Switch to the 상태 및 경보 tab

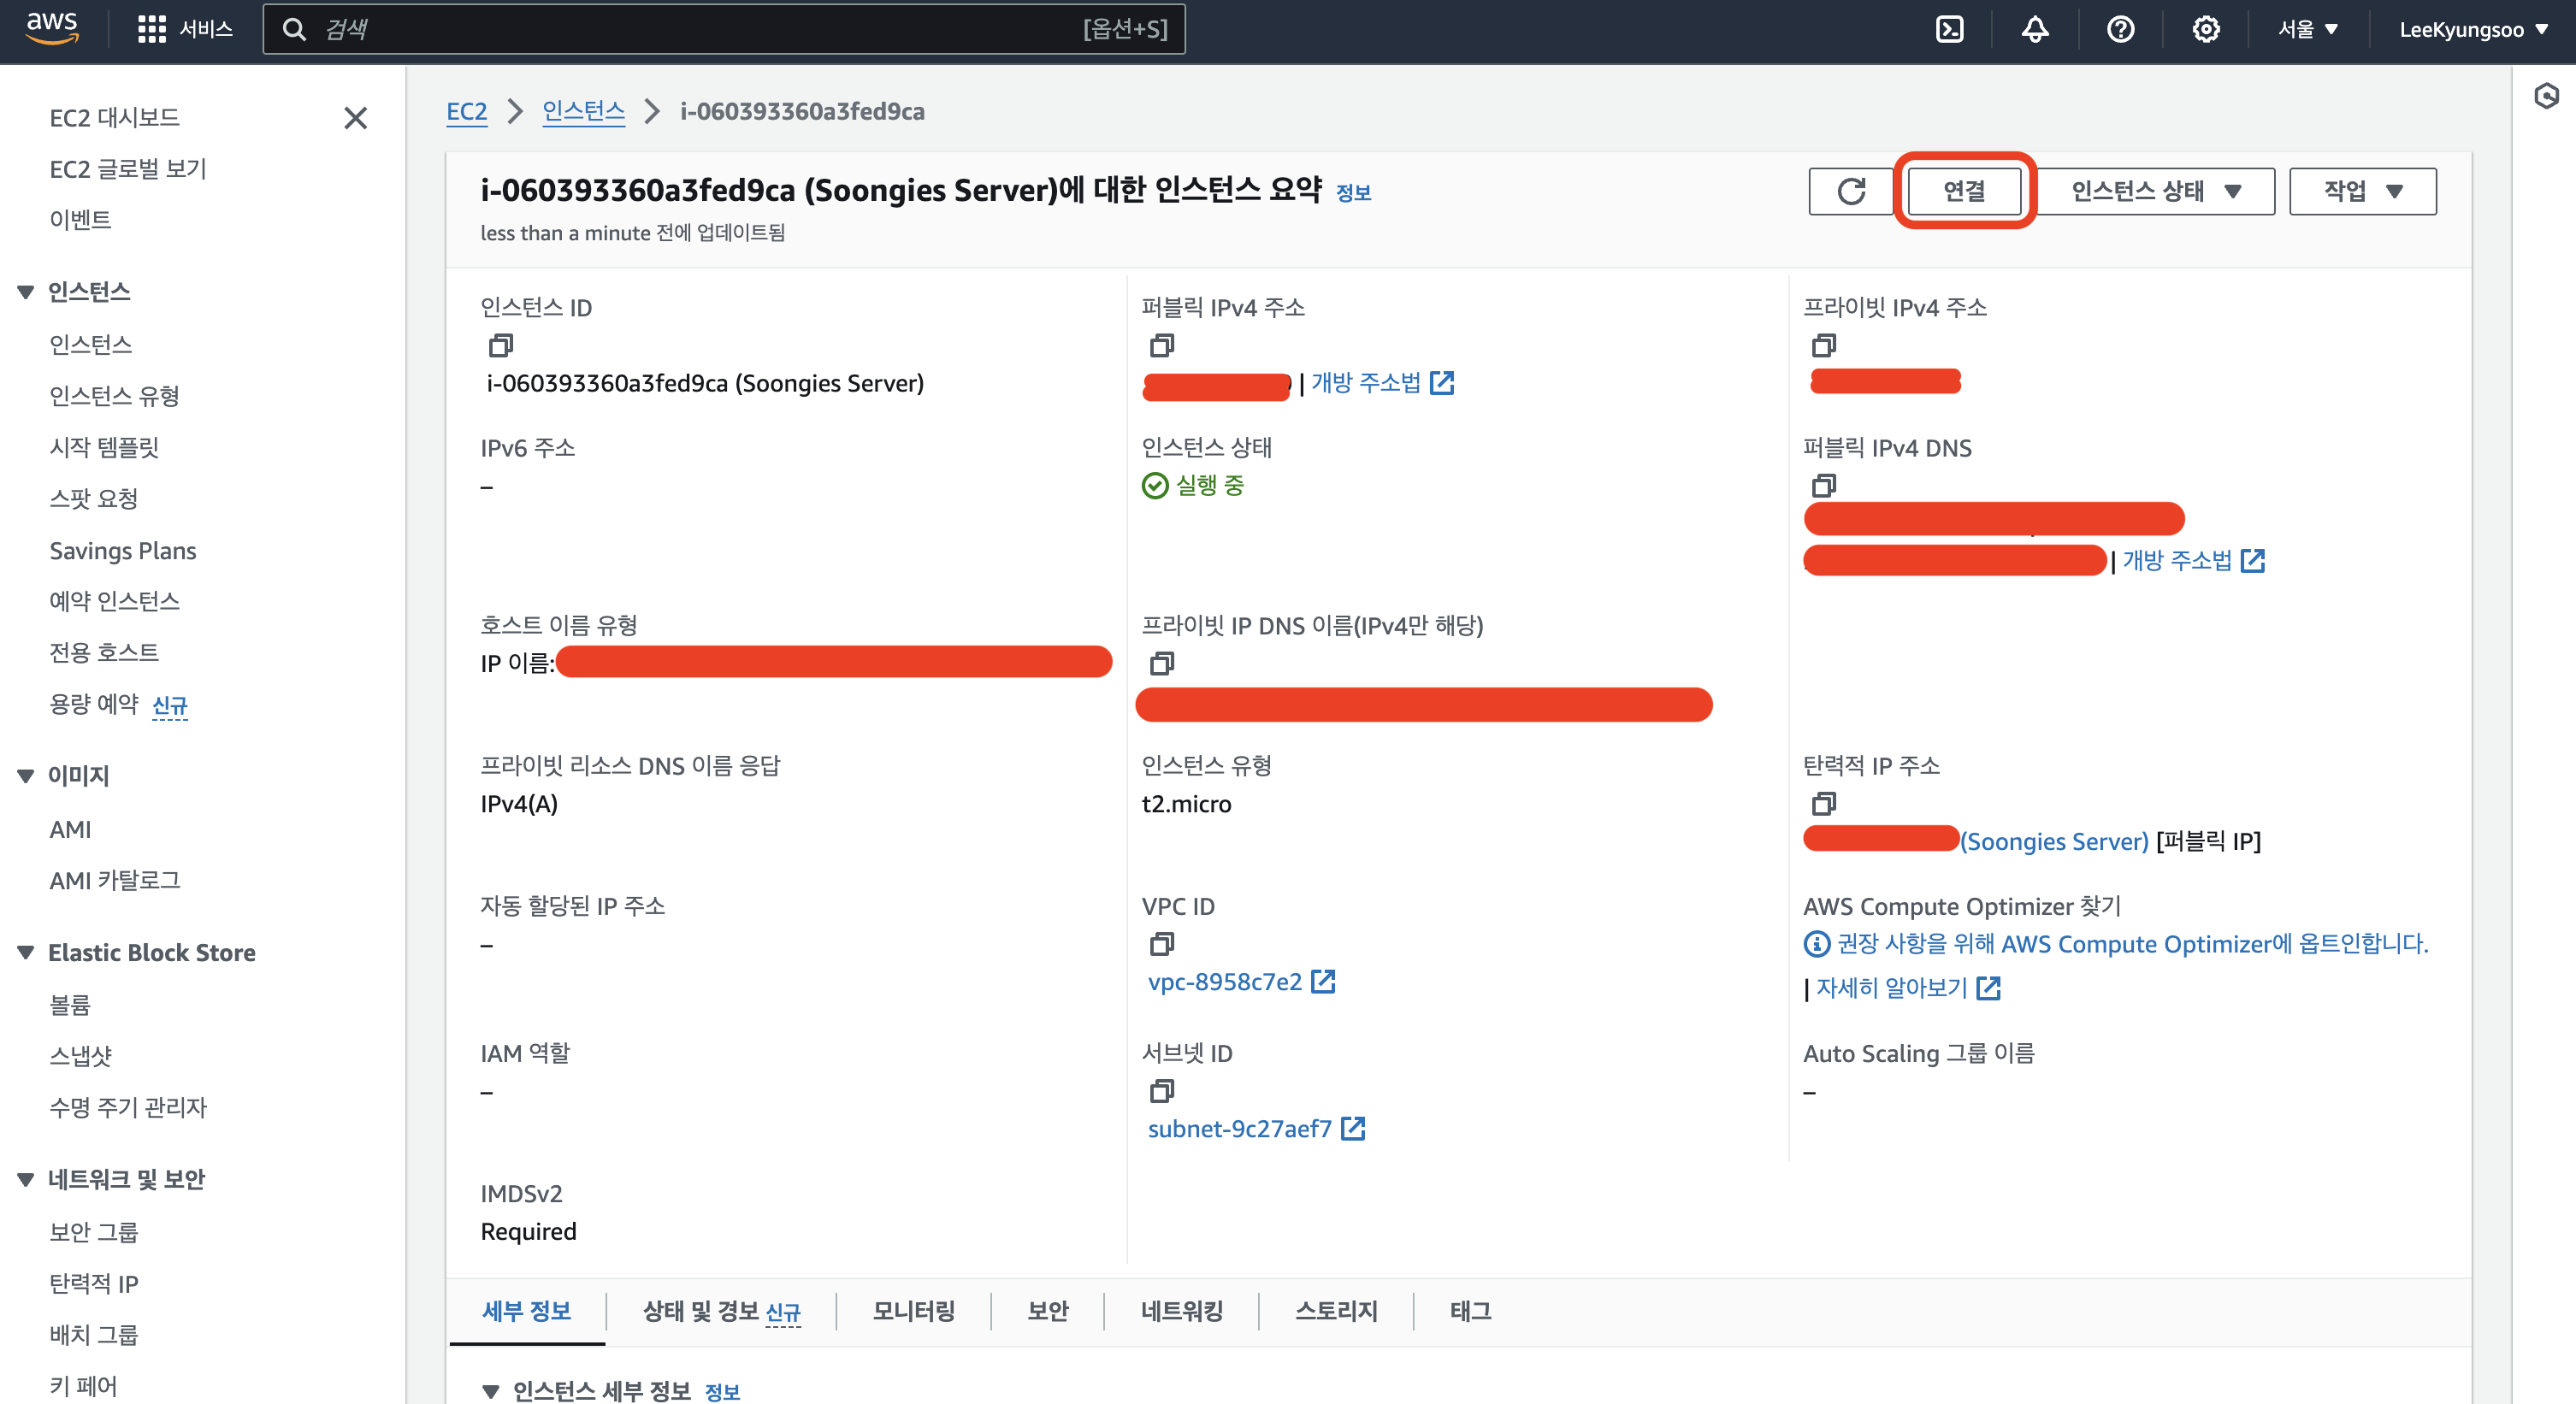pyautogui.click(x=721, y=1311)
